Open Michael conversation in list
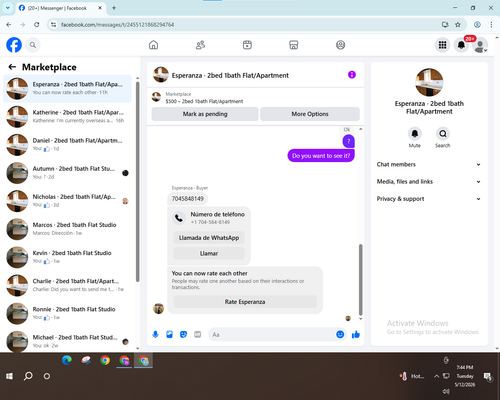Image resolution: width=500 pixels, height=400 pixels. coord(67,341)
